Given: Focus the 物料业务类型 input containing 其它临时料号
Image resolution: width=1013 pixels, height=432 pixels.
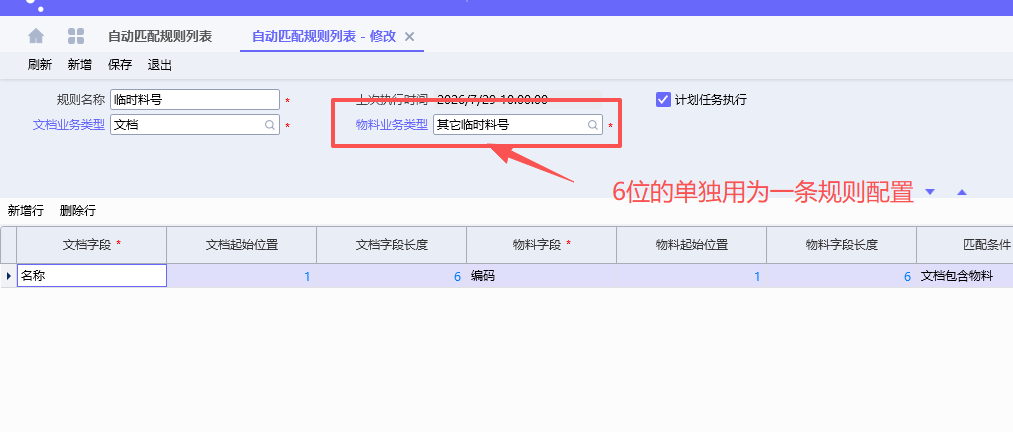Looking at the screenshot, I should [518, 125].
